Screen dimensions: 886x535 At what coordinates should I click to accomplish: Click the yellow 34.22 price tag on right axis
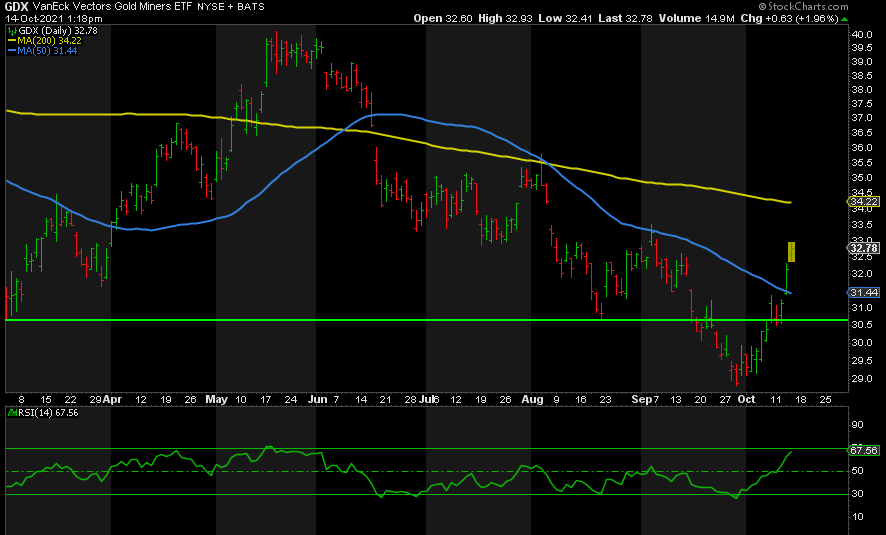[x=863, y=202]
